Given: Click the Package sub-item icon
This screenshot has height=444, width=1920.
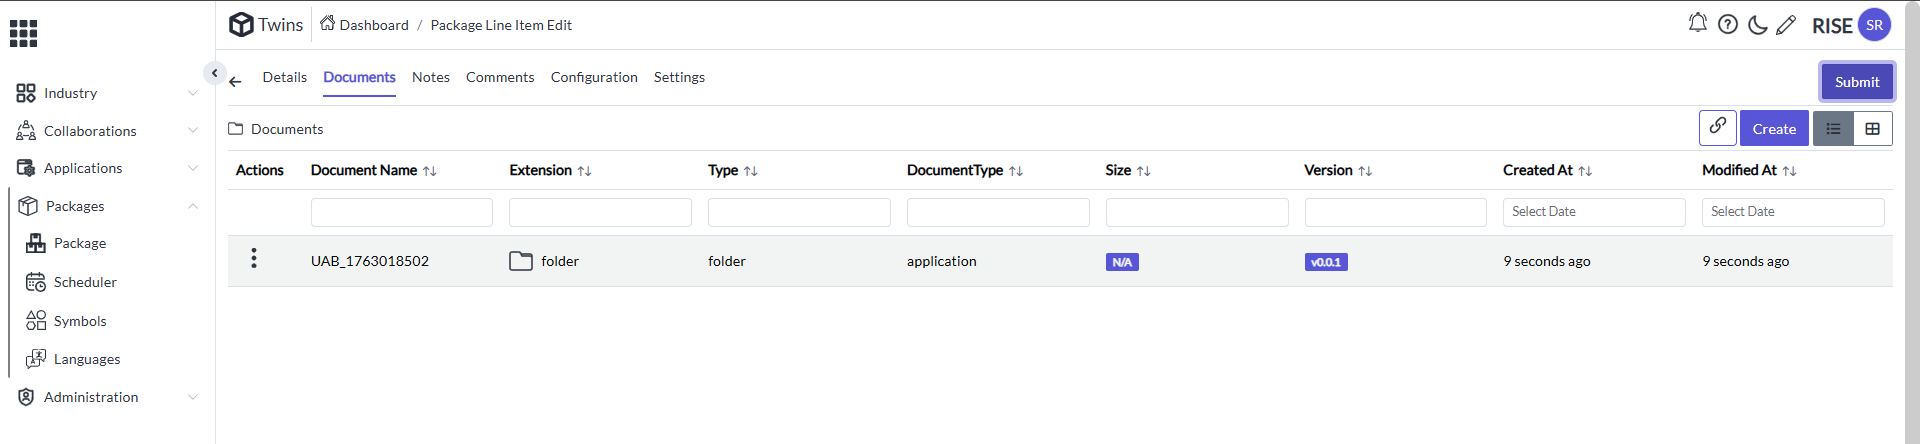Looking at the screenshot, I should (x=36, y=243).
